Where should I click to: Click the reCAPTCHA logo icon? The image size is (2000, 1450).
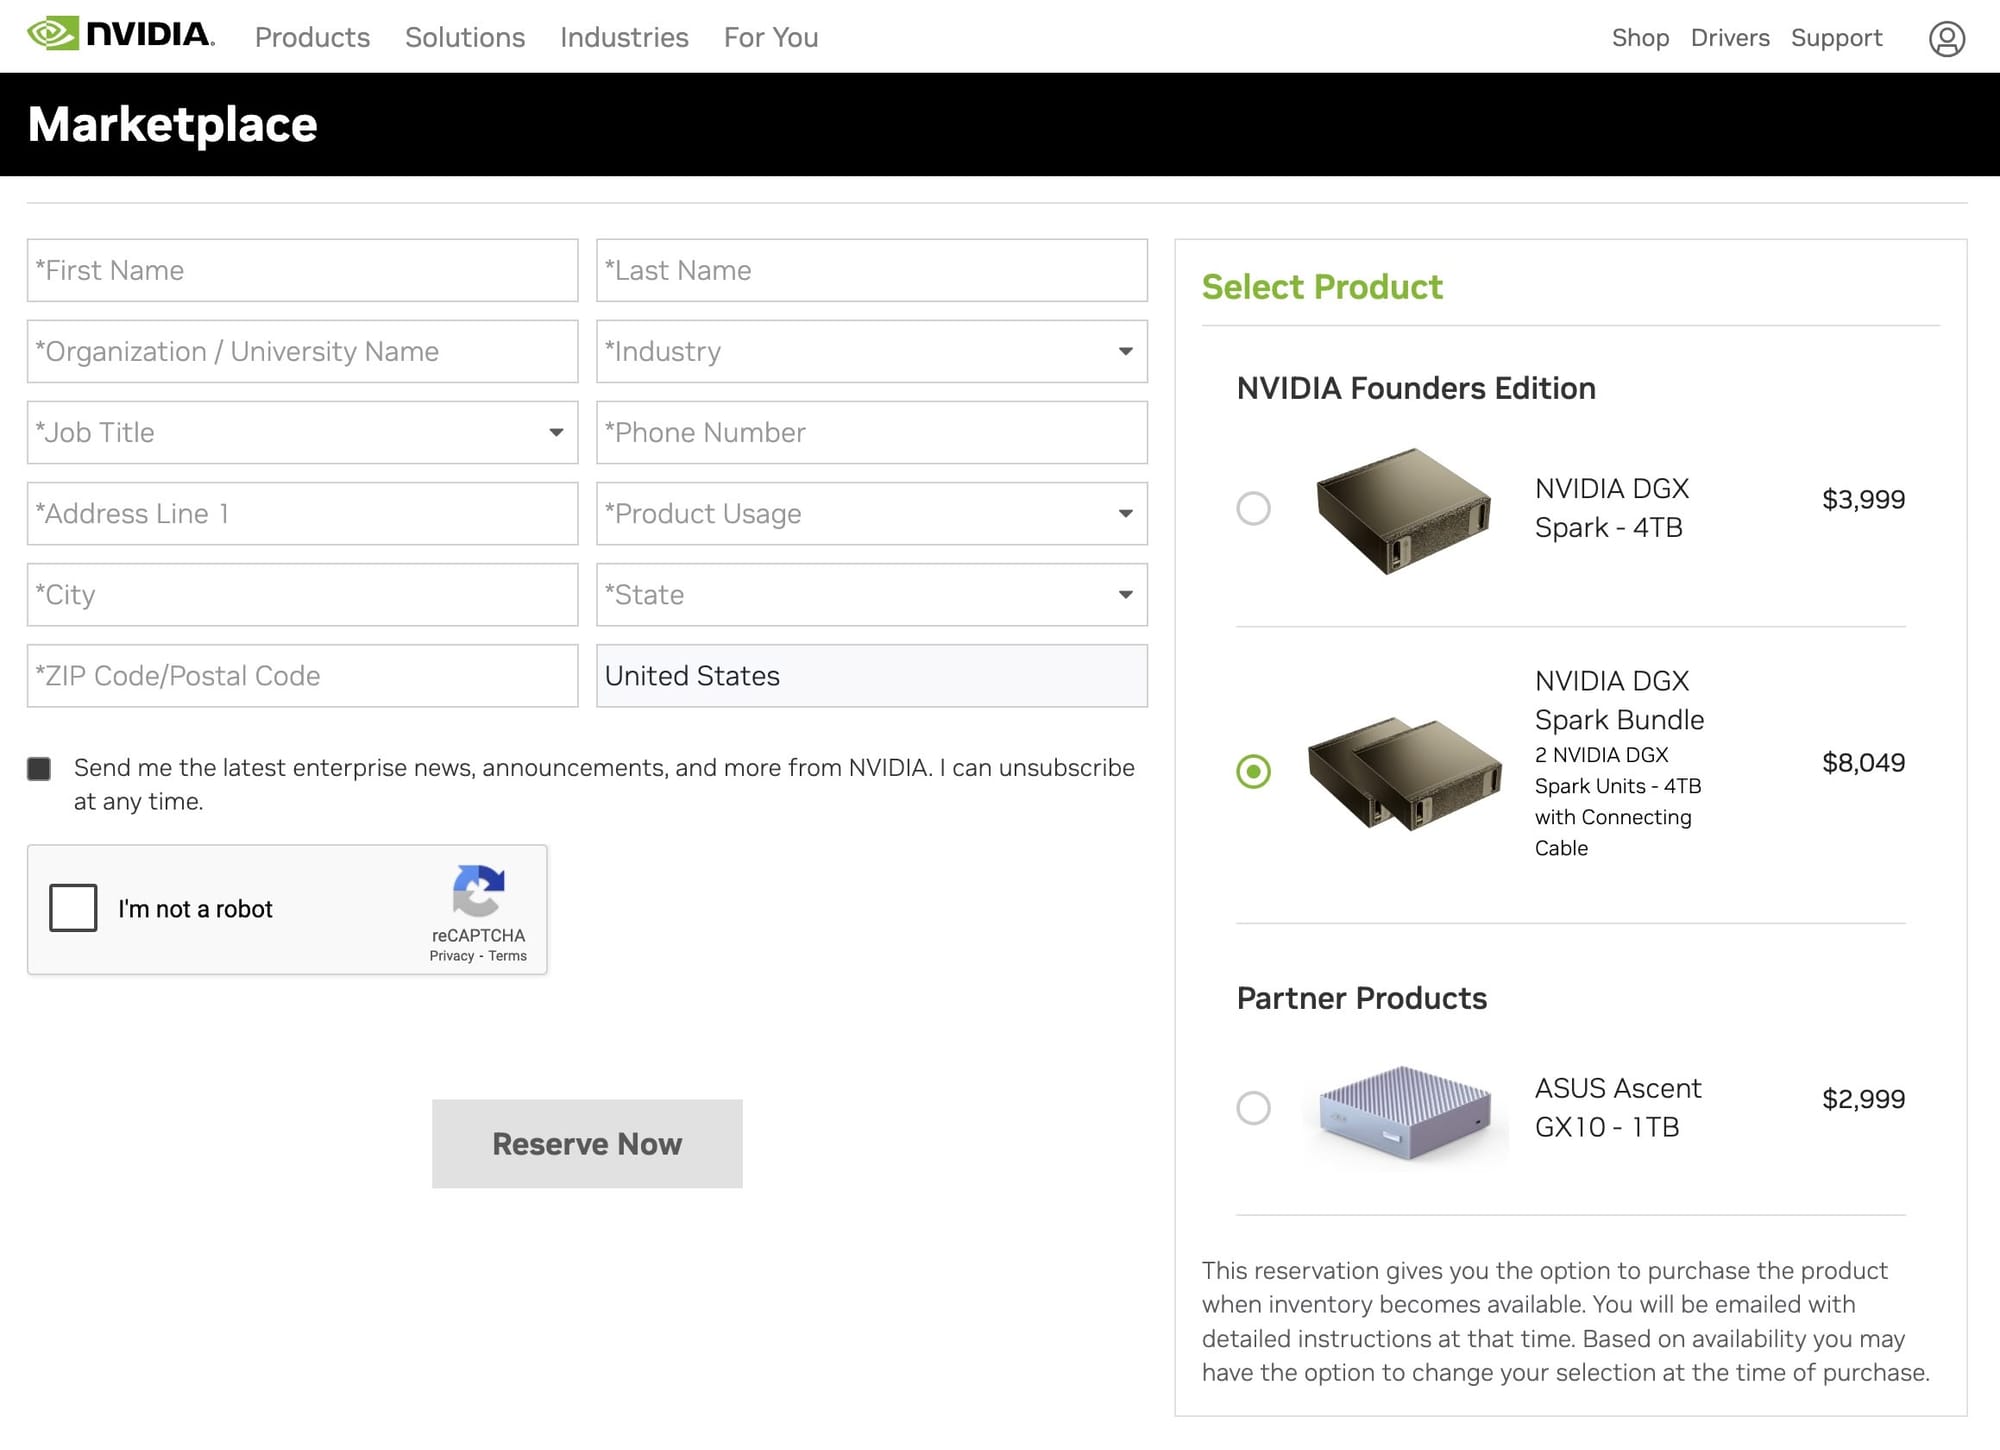click(x=478, y=891)
